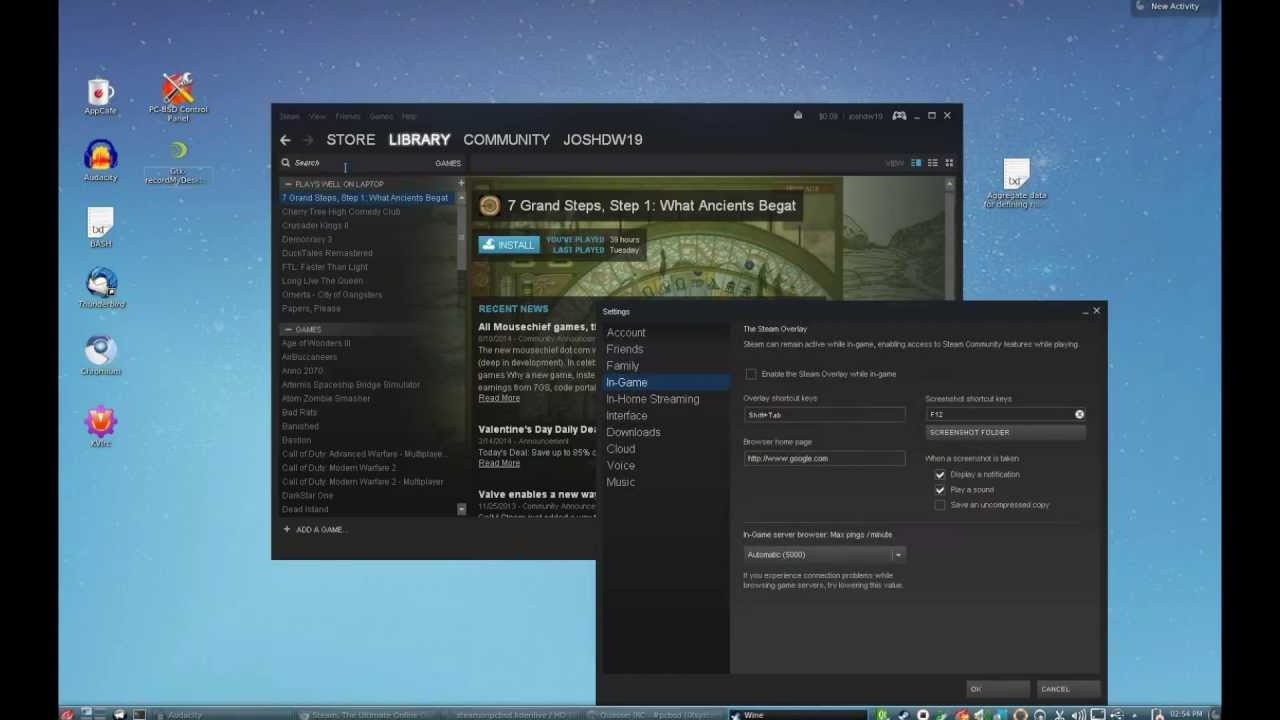Switch Library to detail view icon
The width and height of the screenshot is (1280, 720).
[916, 163]
